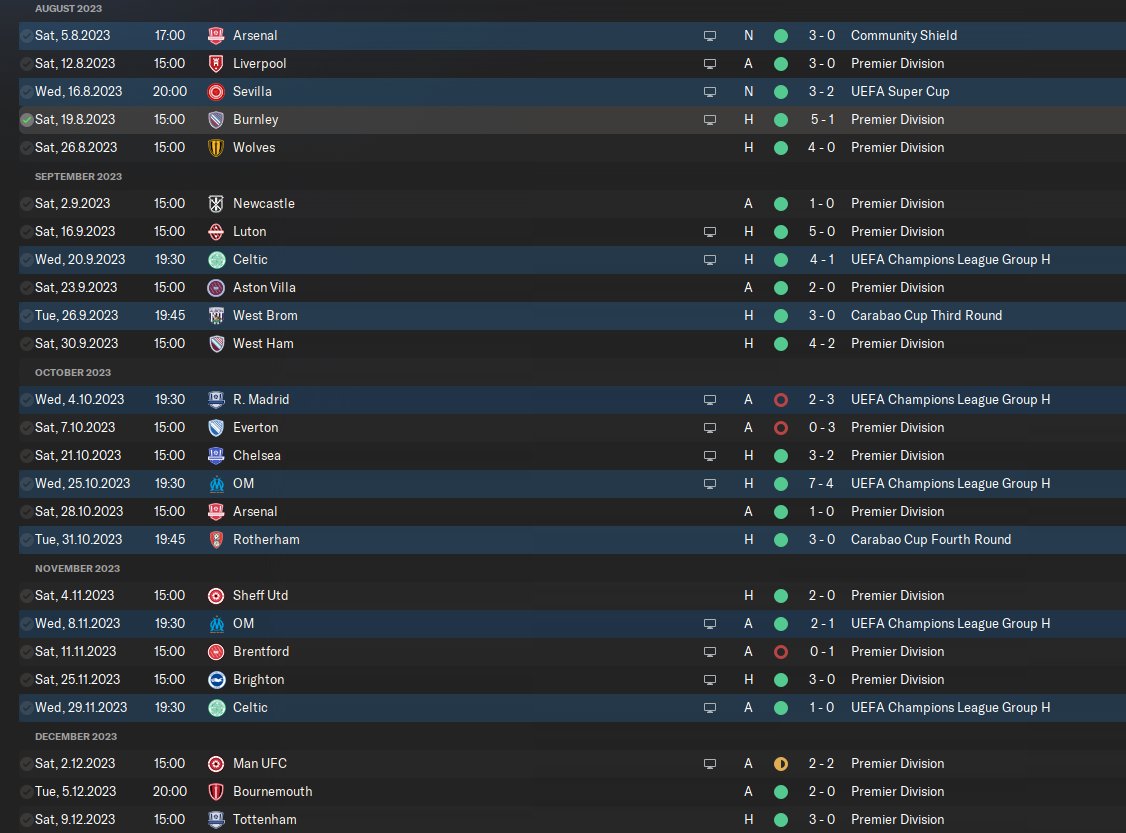Screen dimensions: 1126x833
Task: Click the Brighton club badge
Action: (x=215, y=679)
